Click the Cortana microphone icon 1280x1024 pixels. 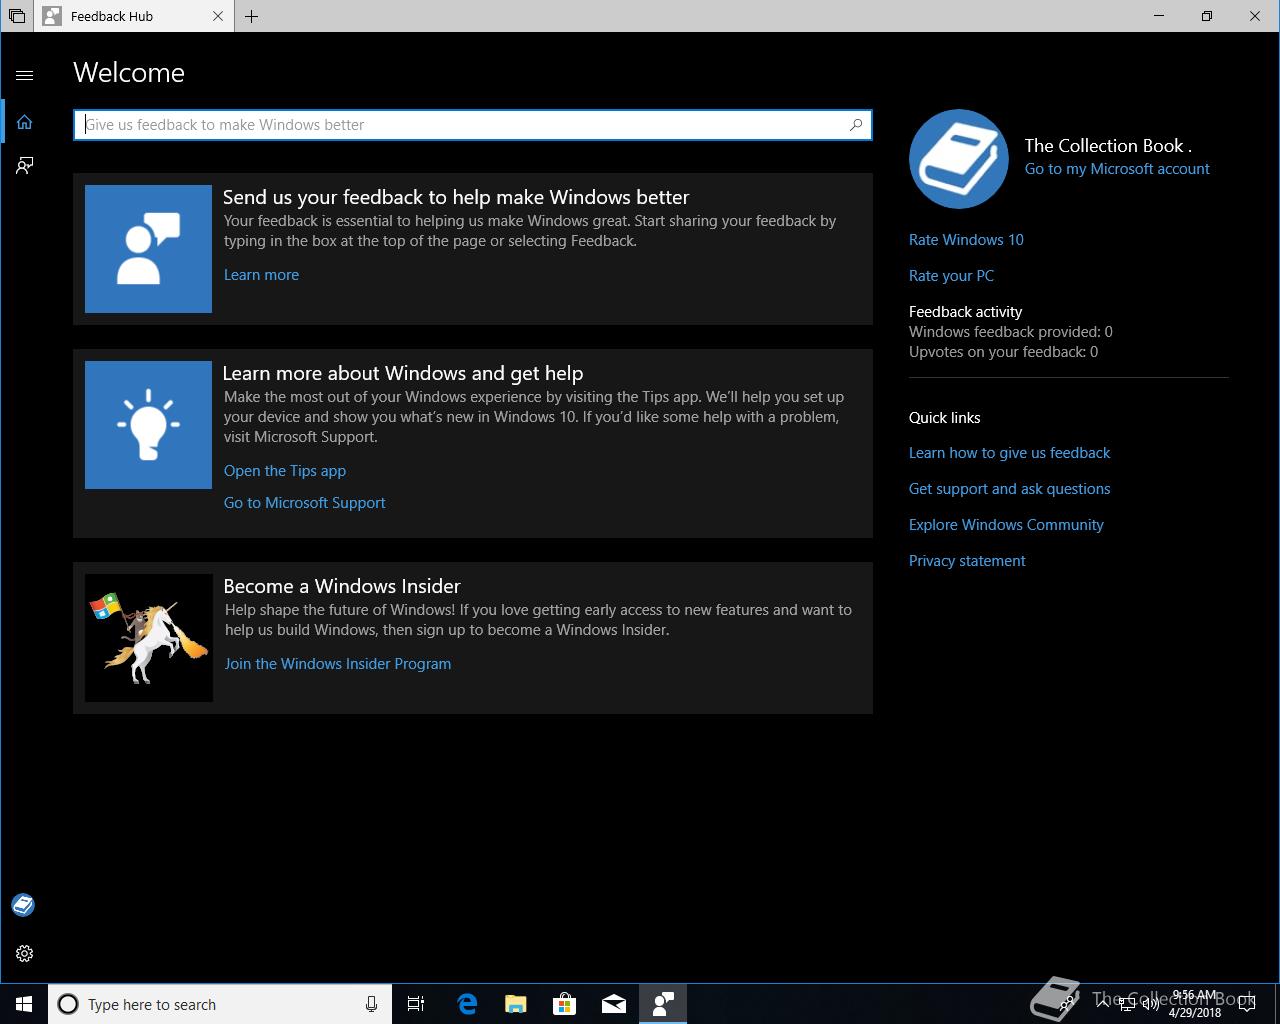(371, 1004)
